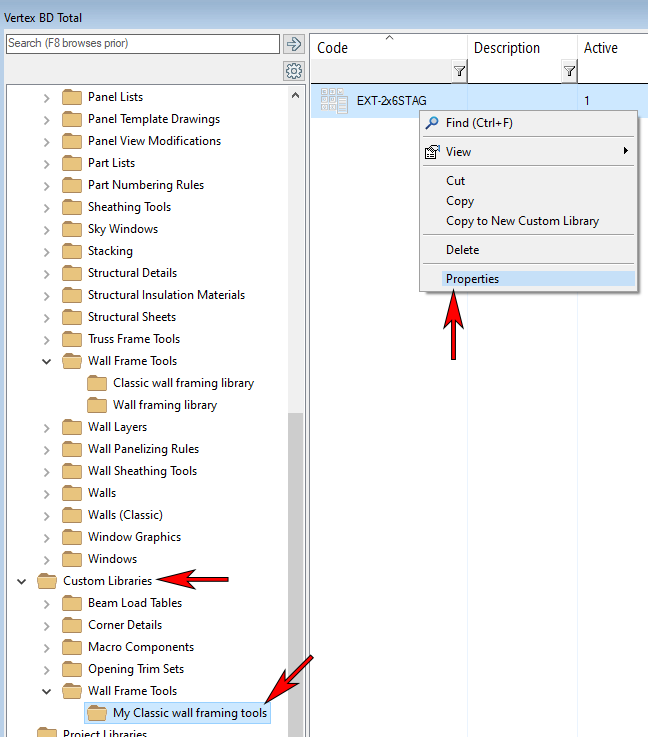Click in the search field
The height and width of the screenshot is (737, 648).
click(143, 44)
